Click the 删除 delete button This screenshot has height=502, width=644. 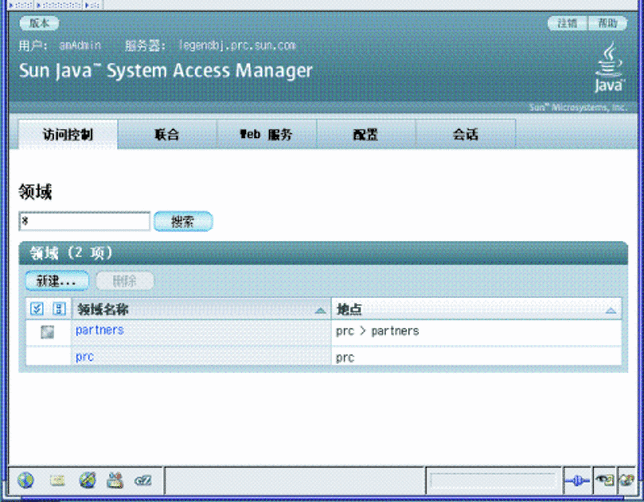125,281
